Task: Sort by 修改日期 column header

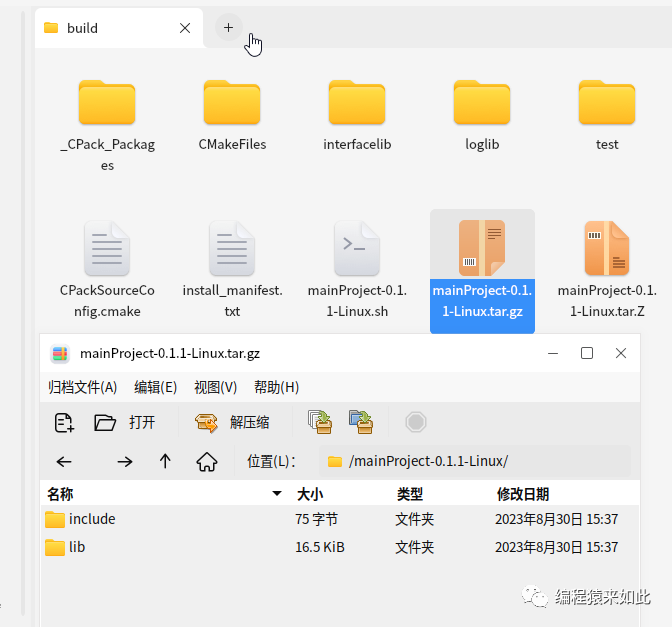Action: pyautogui.click(x=523, y=494)
